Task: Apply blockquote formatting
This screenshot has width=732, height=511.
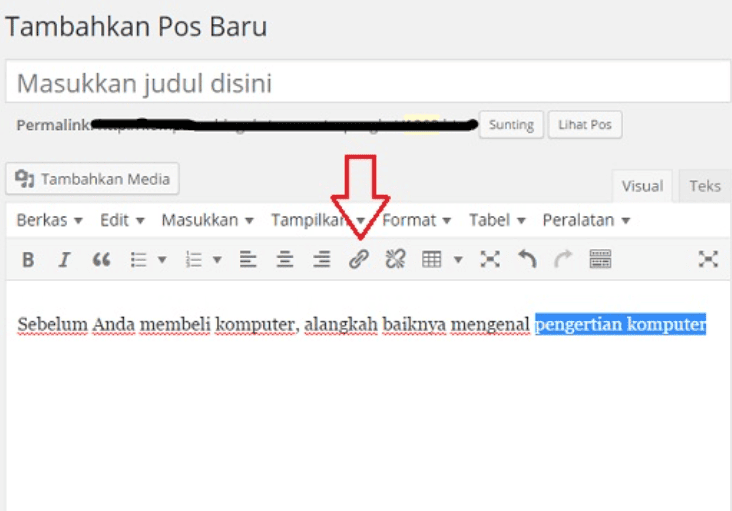Action: 101,259
